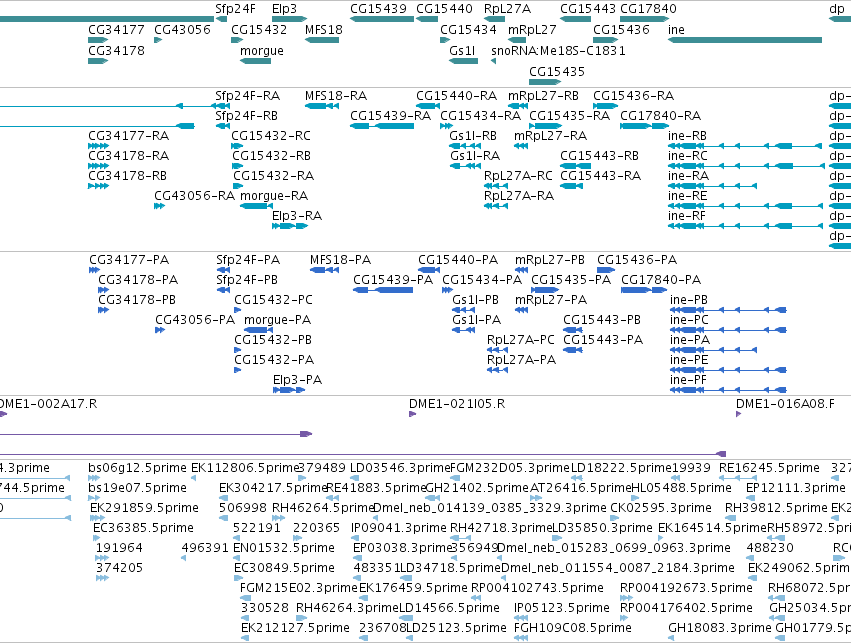
Task: Select the MFS18-PA protein label
Action: click(x=340, y=260)
